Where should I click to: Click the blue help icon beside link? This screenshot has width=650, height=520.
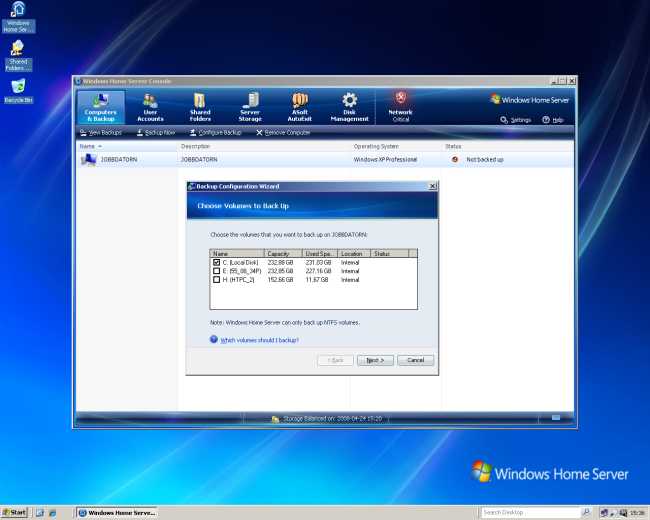tap(213, 339)
